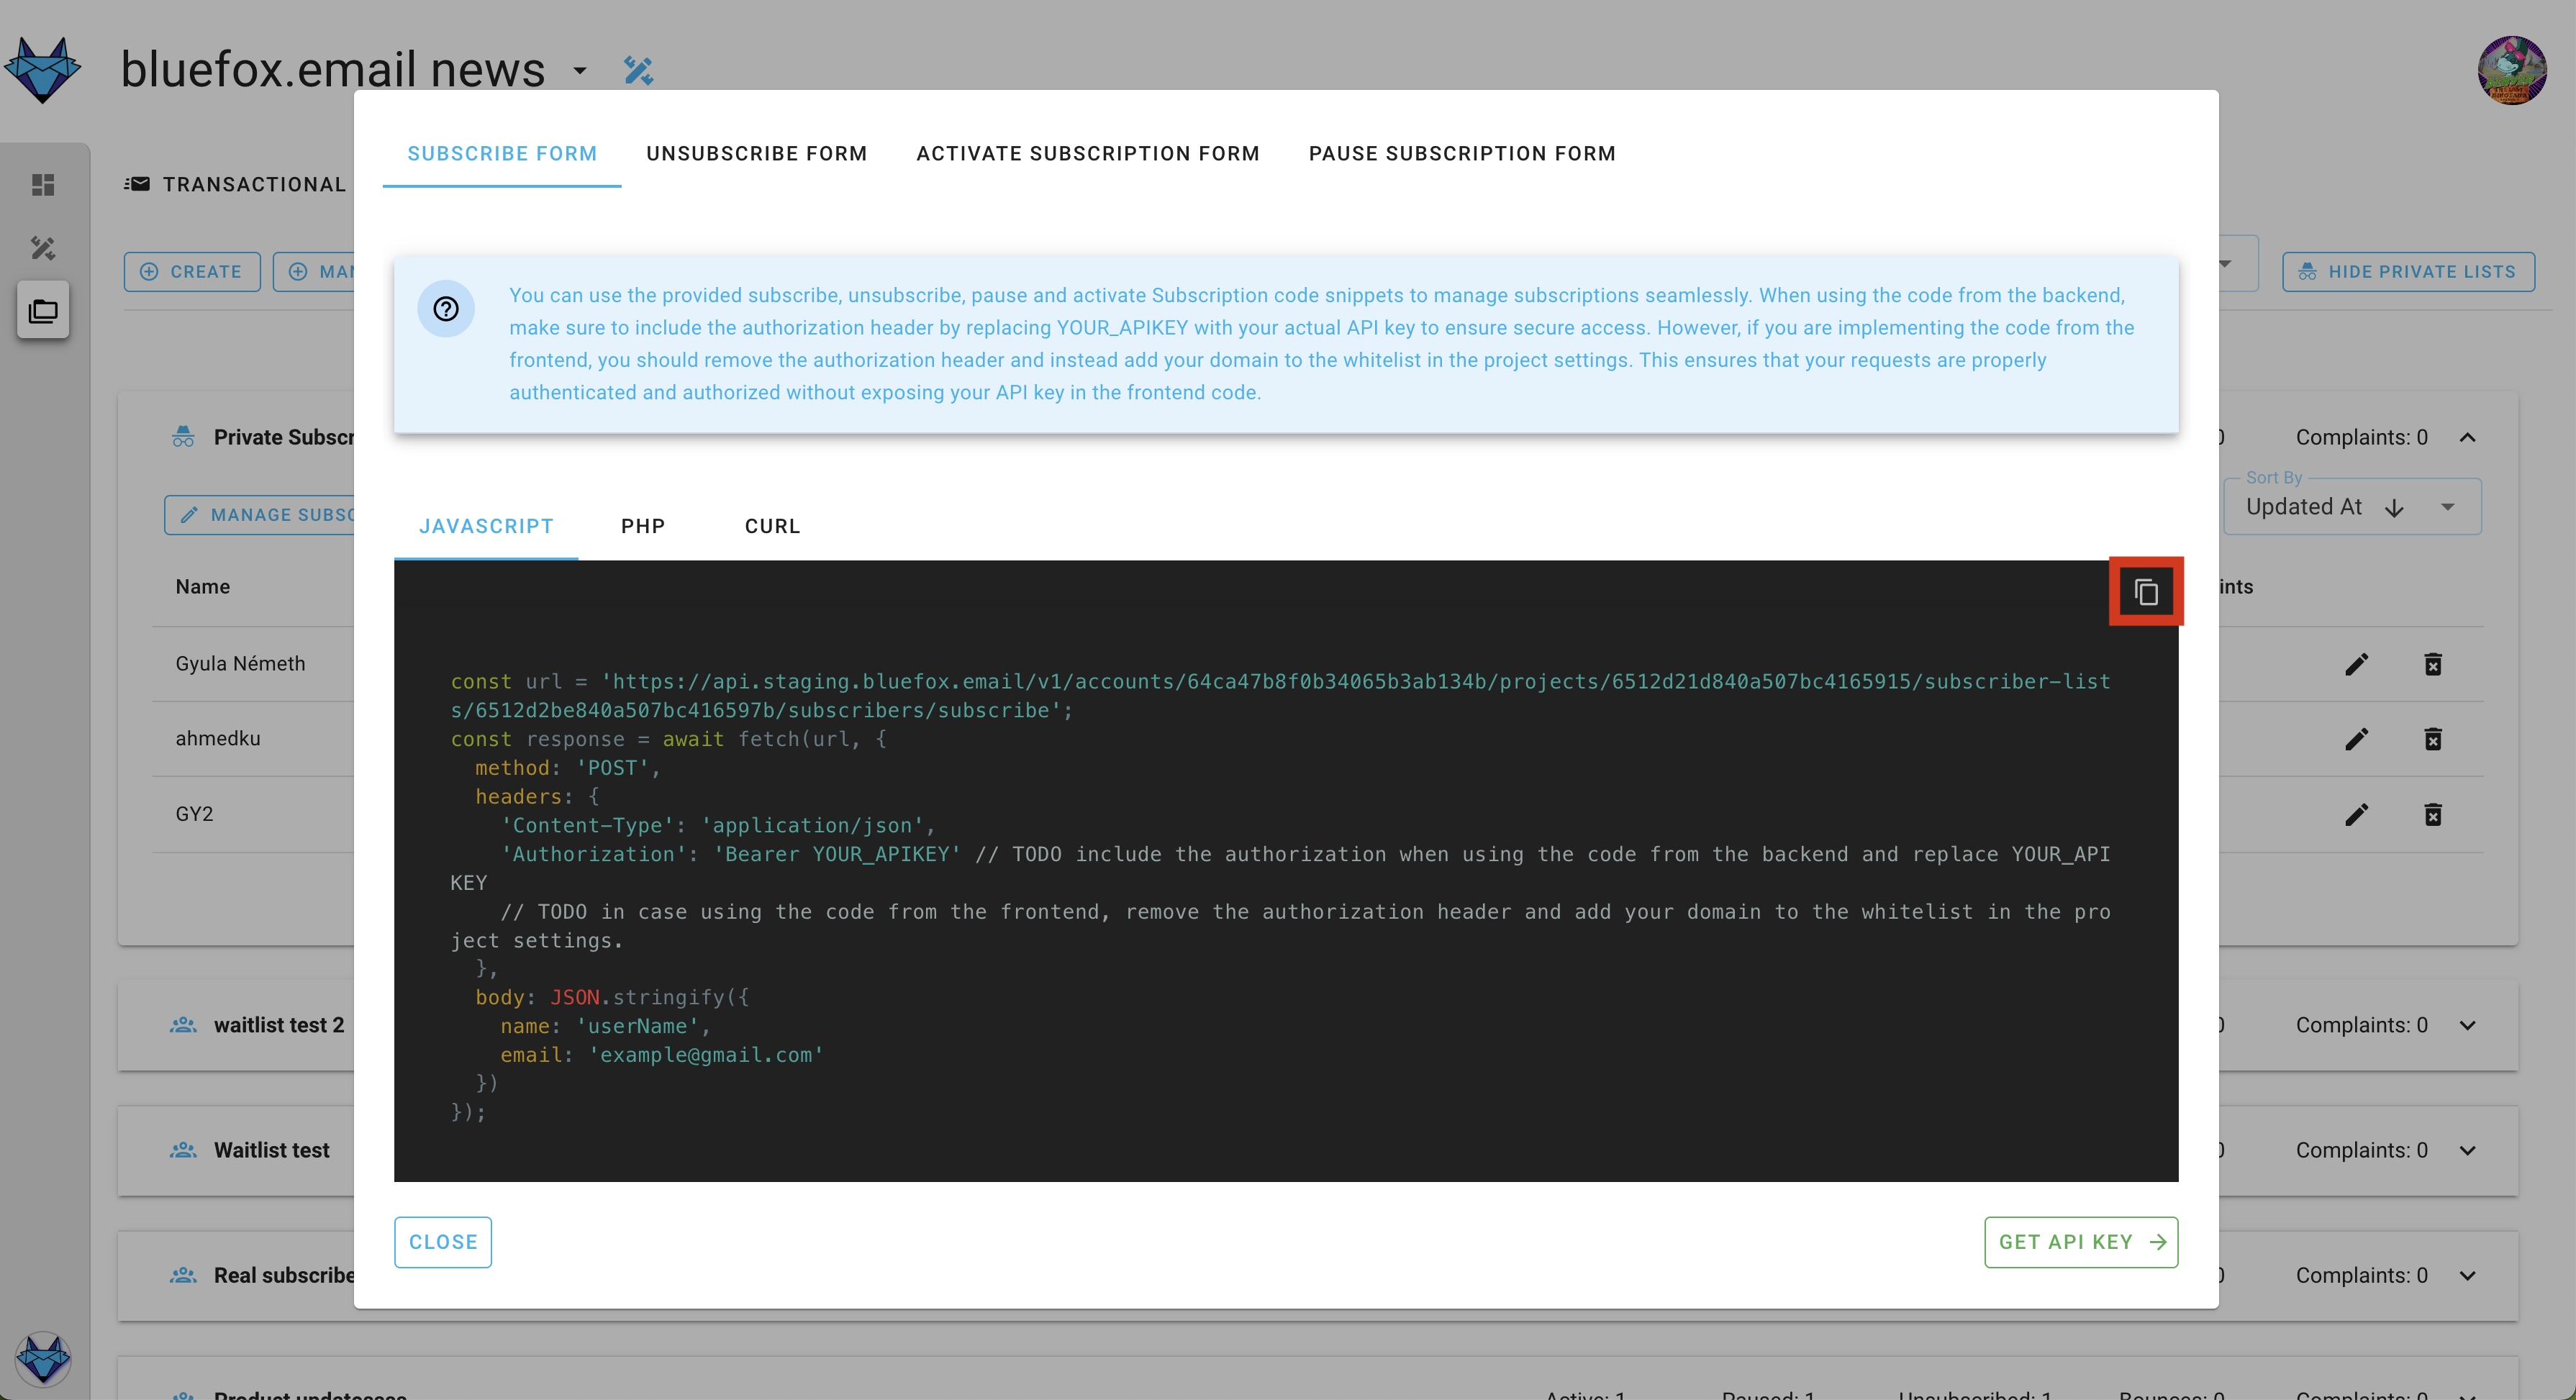Select the UNSUBSCRIBE FORM tab
2576x1400 pixels.
click(x=757, y=153)
